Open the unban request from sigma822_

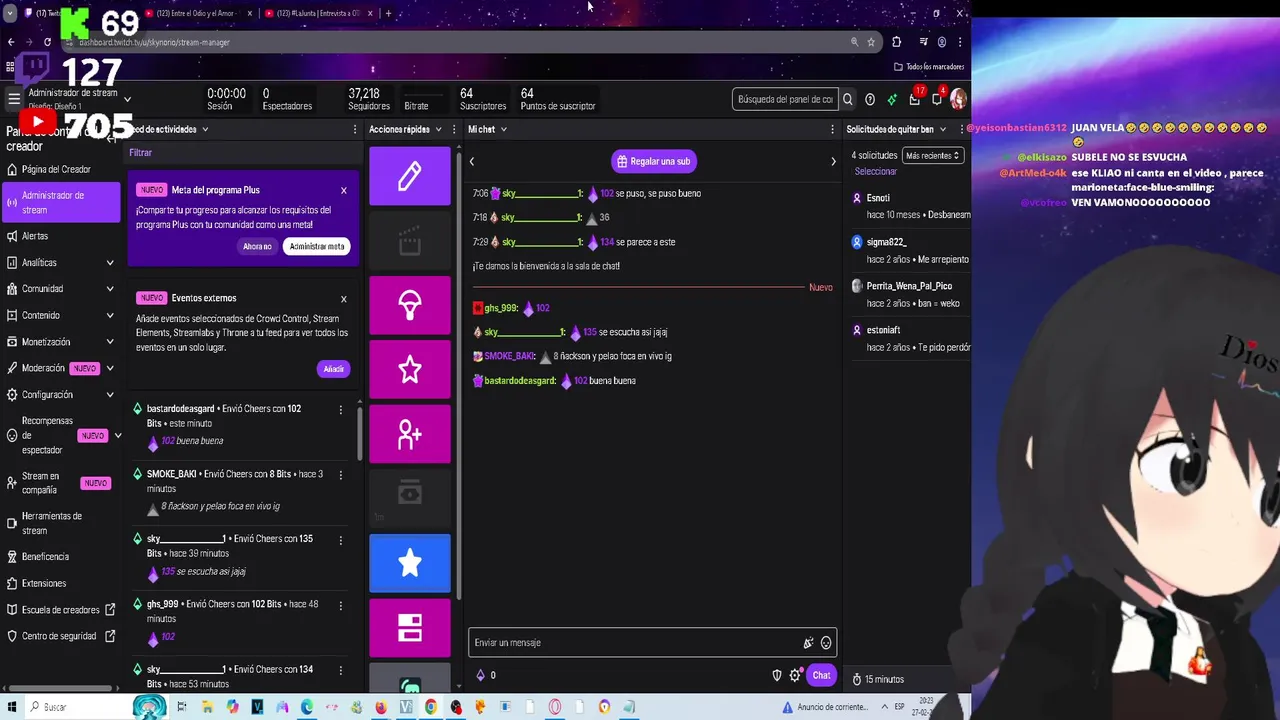[910, 250]
